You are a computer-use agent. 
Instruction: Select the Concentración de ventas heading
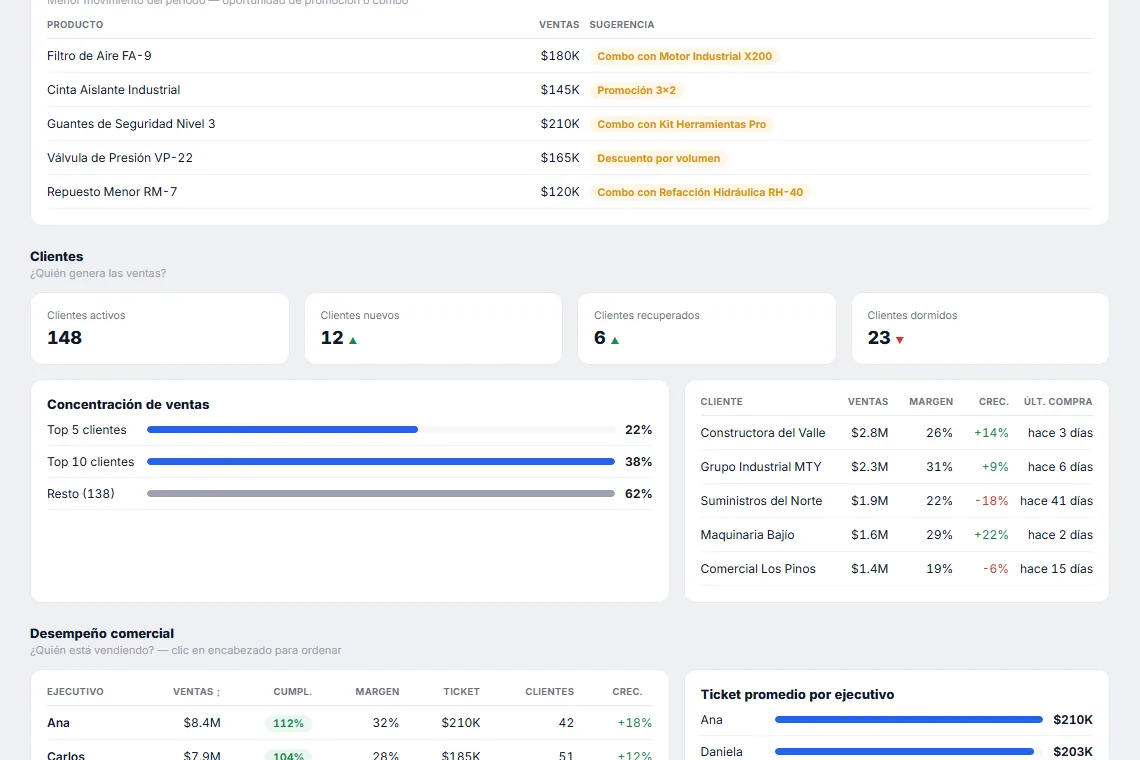(128, 404)
